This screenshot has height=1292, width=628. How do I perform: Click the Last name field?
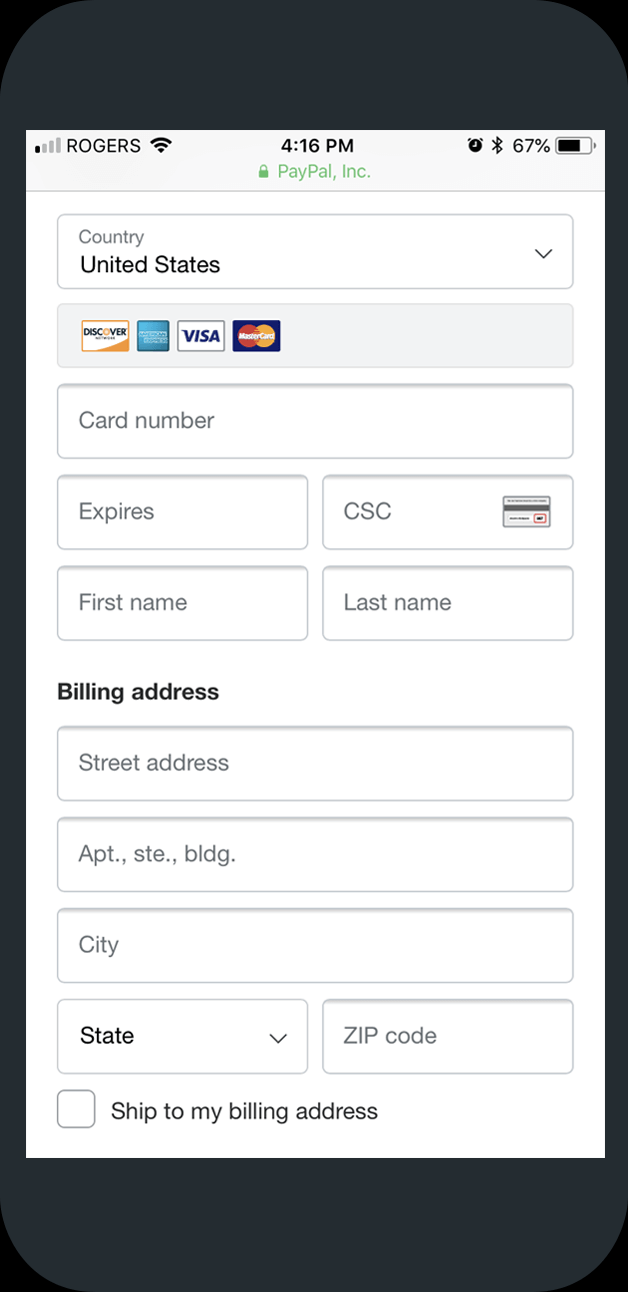pos(448,603)
